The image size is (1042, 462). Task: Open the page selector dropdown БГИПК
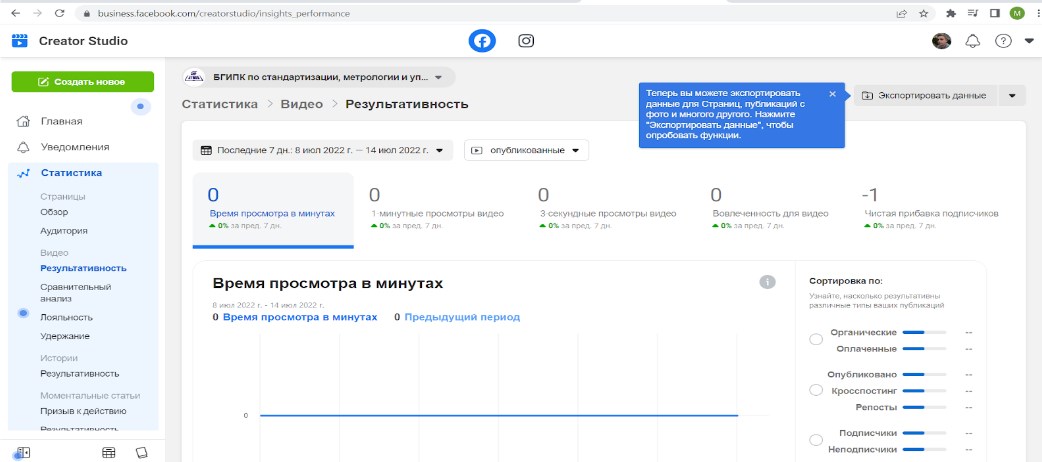tap(318, 77)
